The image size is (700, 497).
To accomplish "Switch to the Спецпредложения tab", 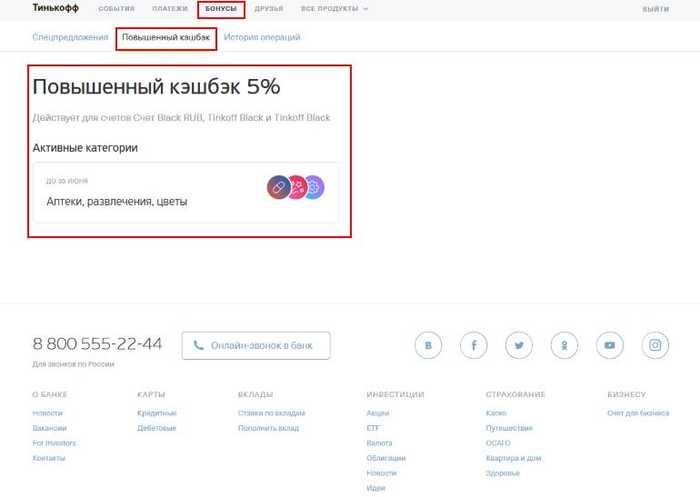I will 70,37.
